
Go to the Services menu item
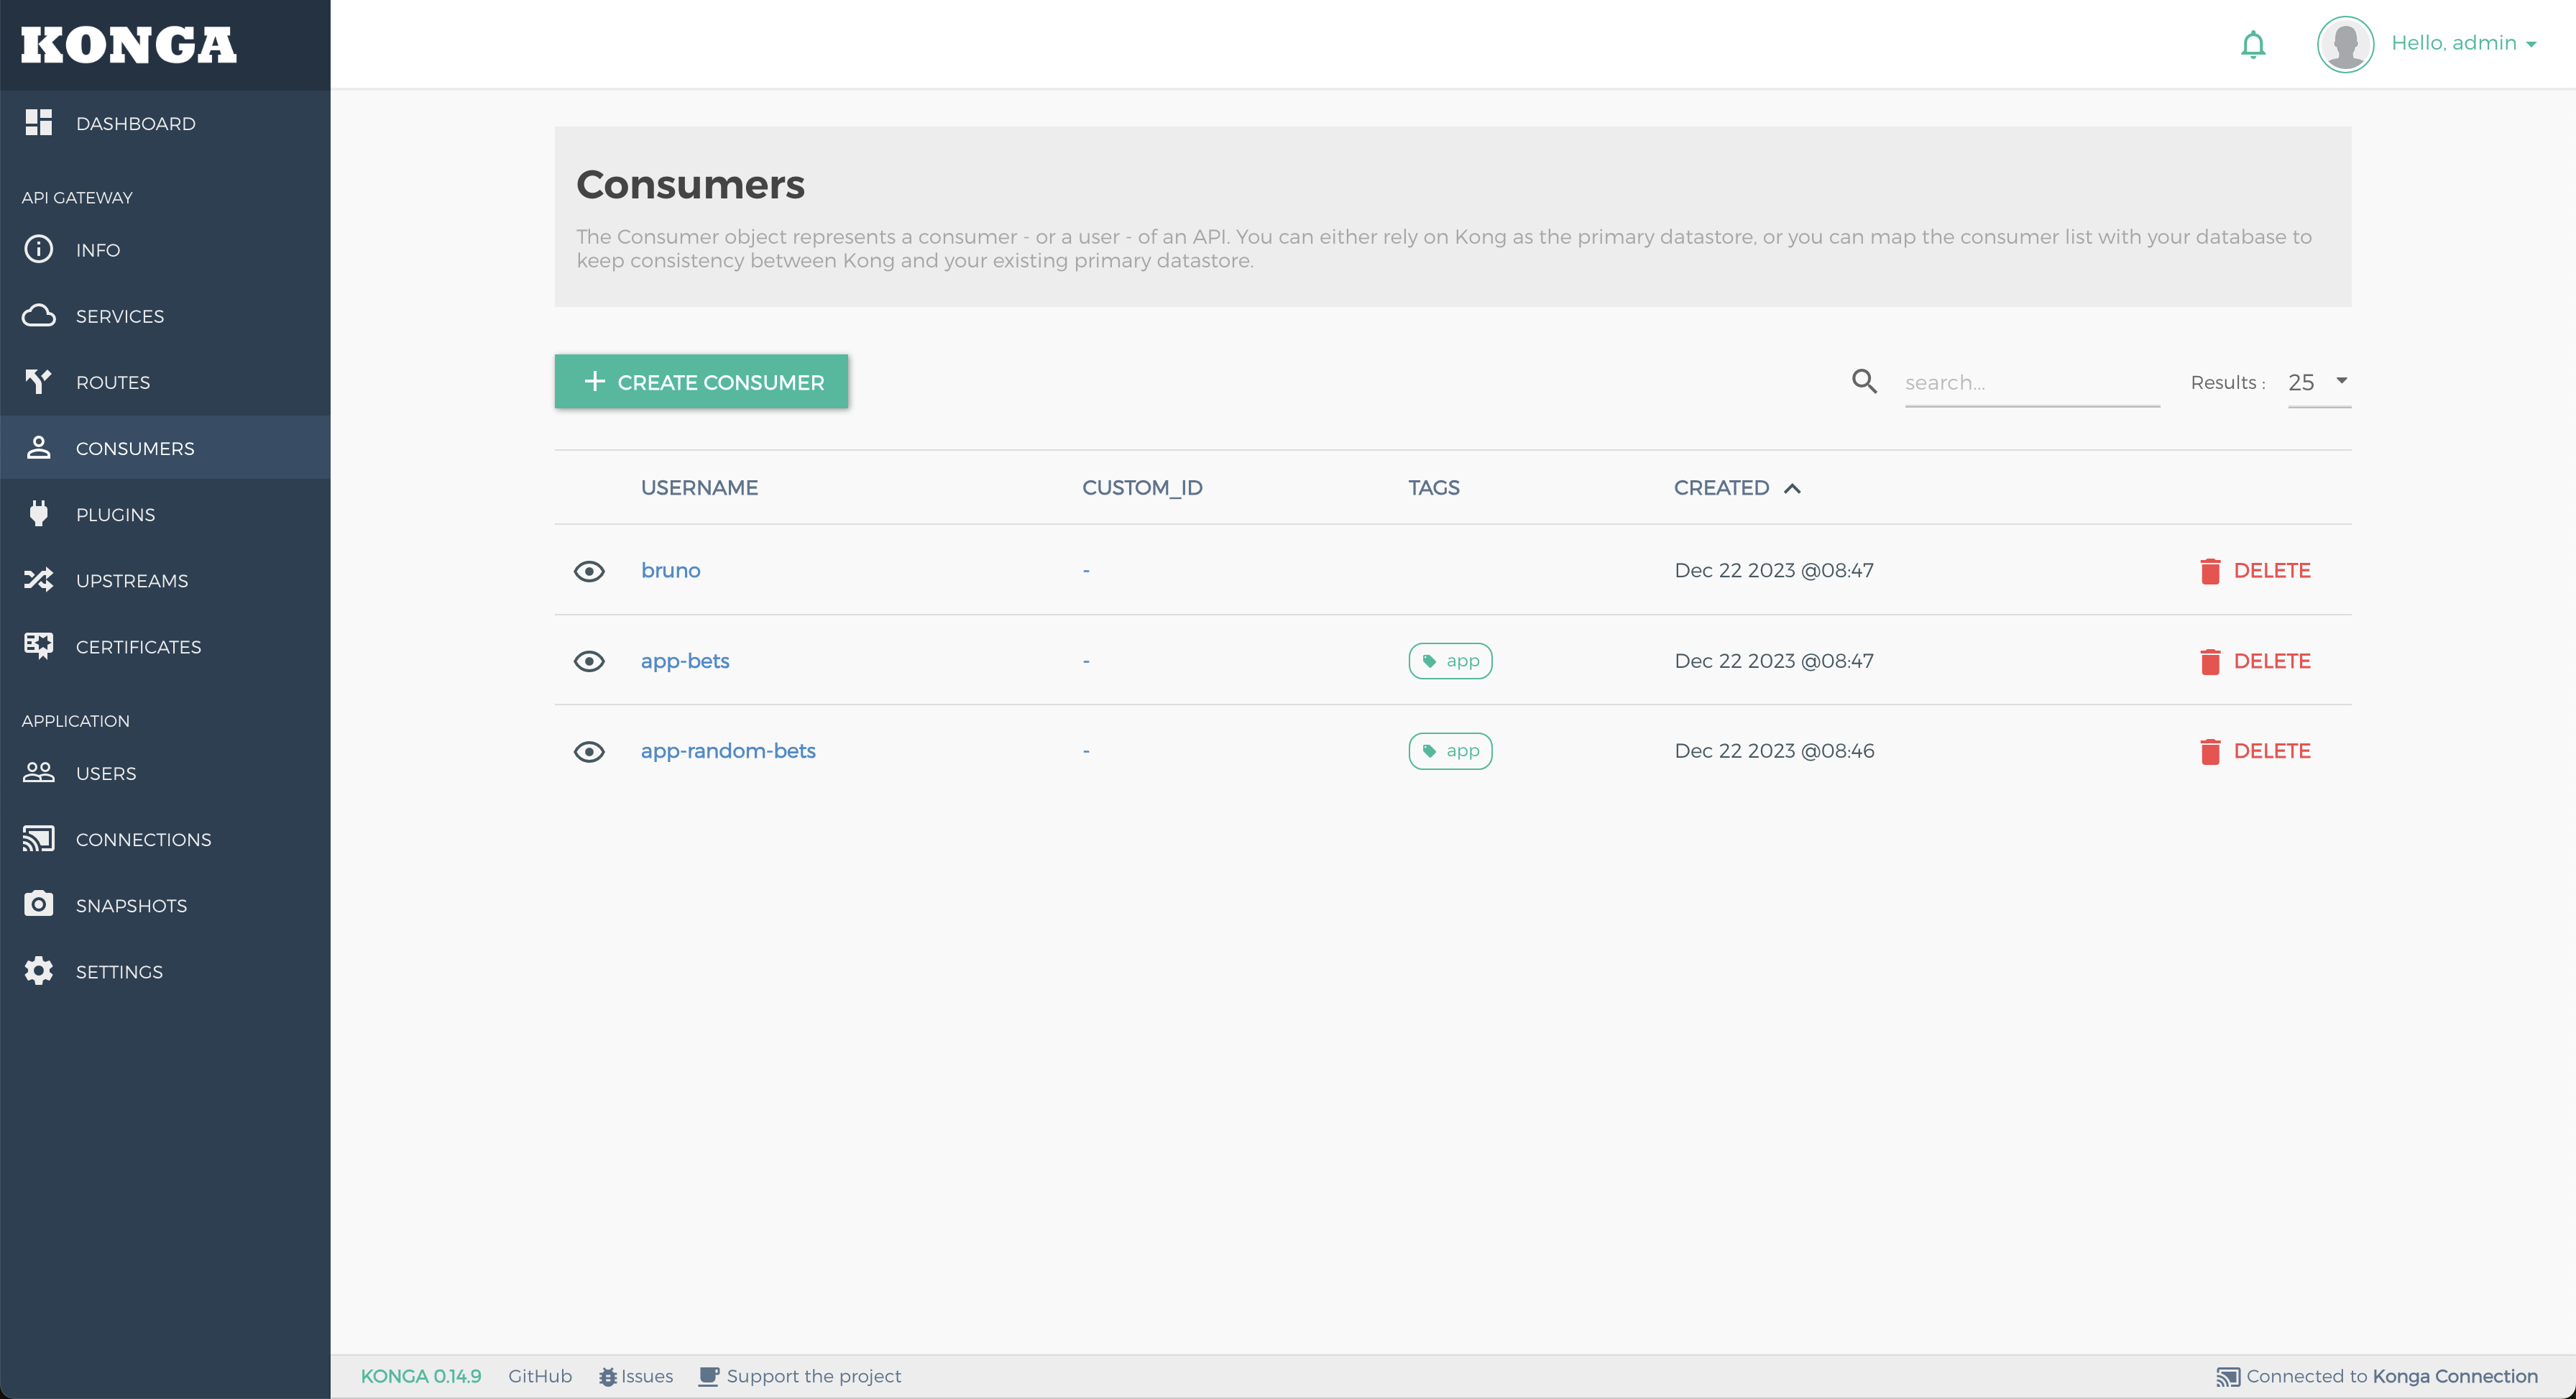point(120,316)
